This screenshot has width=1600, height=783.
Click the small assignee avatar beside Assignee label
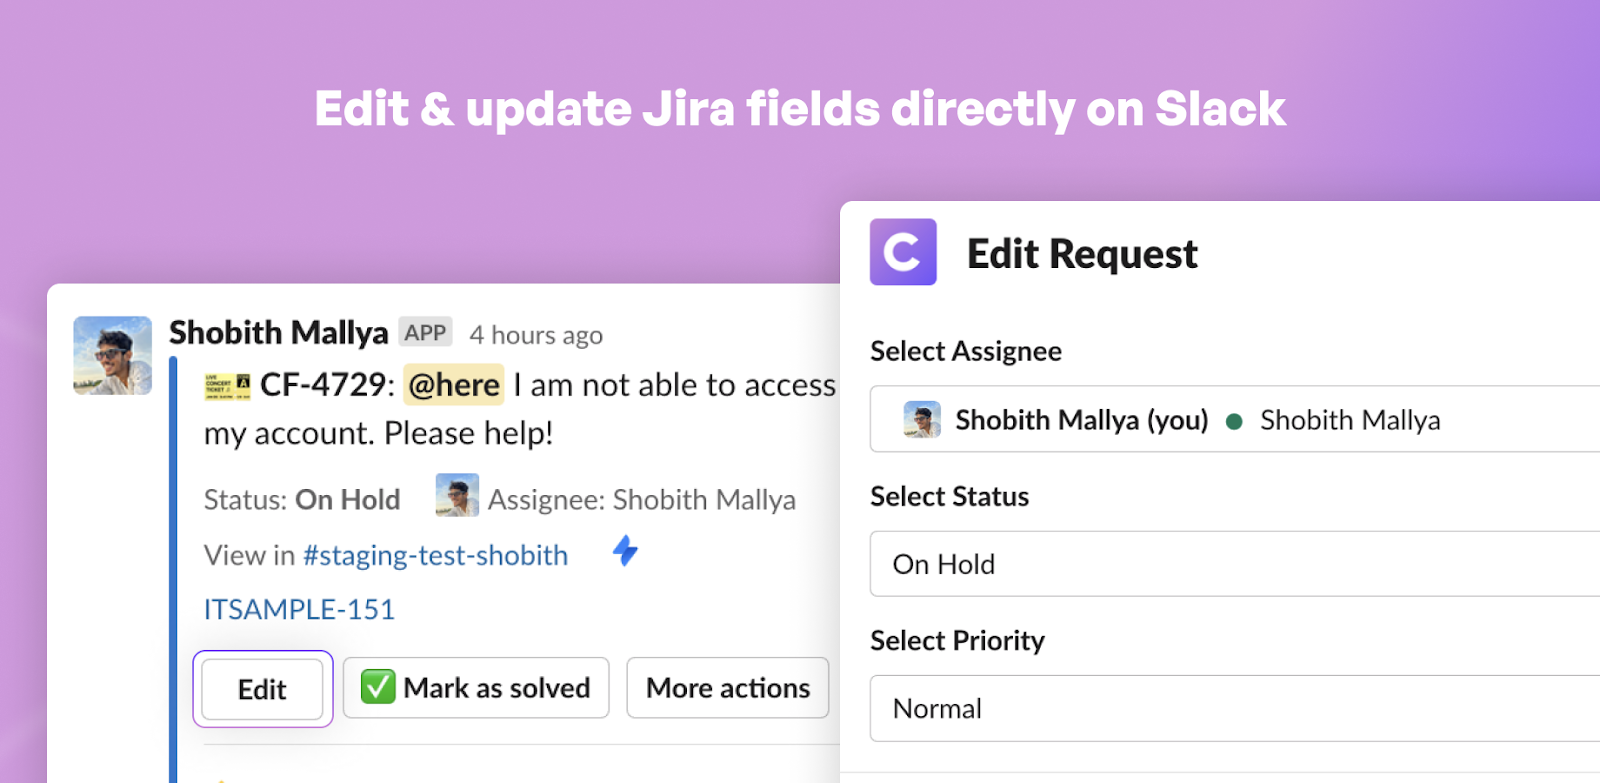[x=457, y=496]
